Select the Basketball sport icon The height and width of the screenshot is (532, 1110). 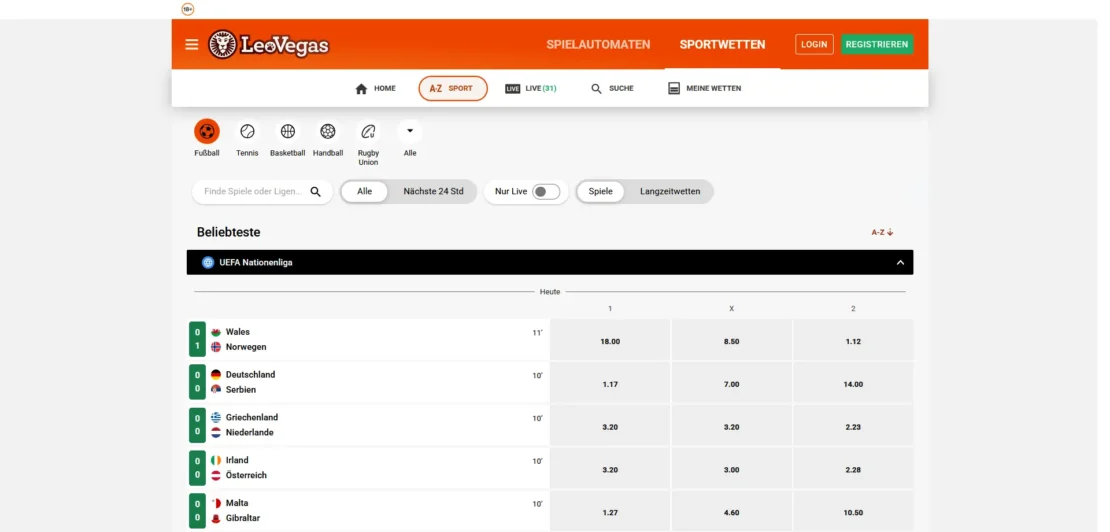point(287,132)
